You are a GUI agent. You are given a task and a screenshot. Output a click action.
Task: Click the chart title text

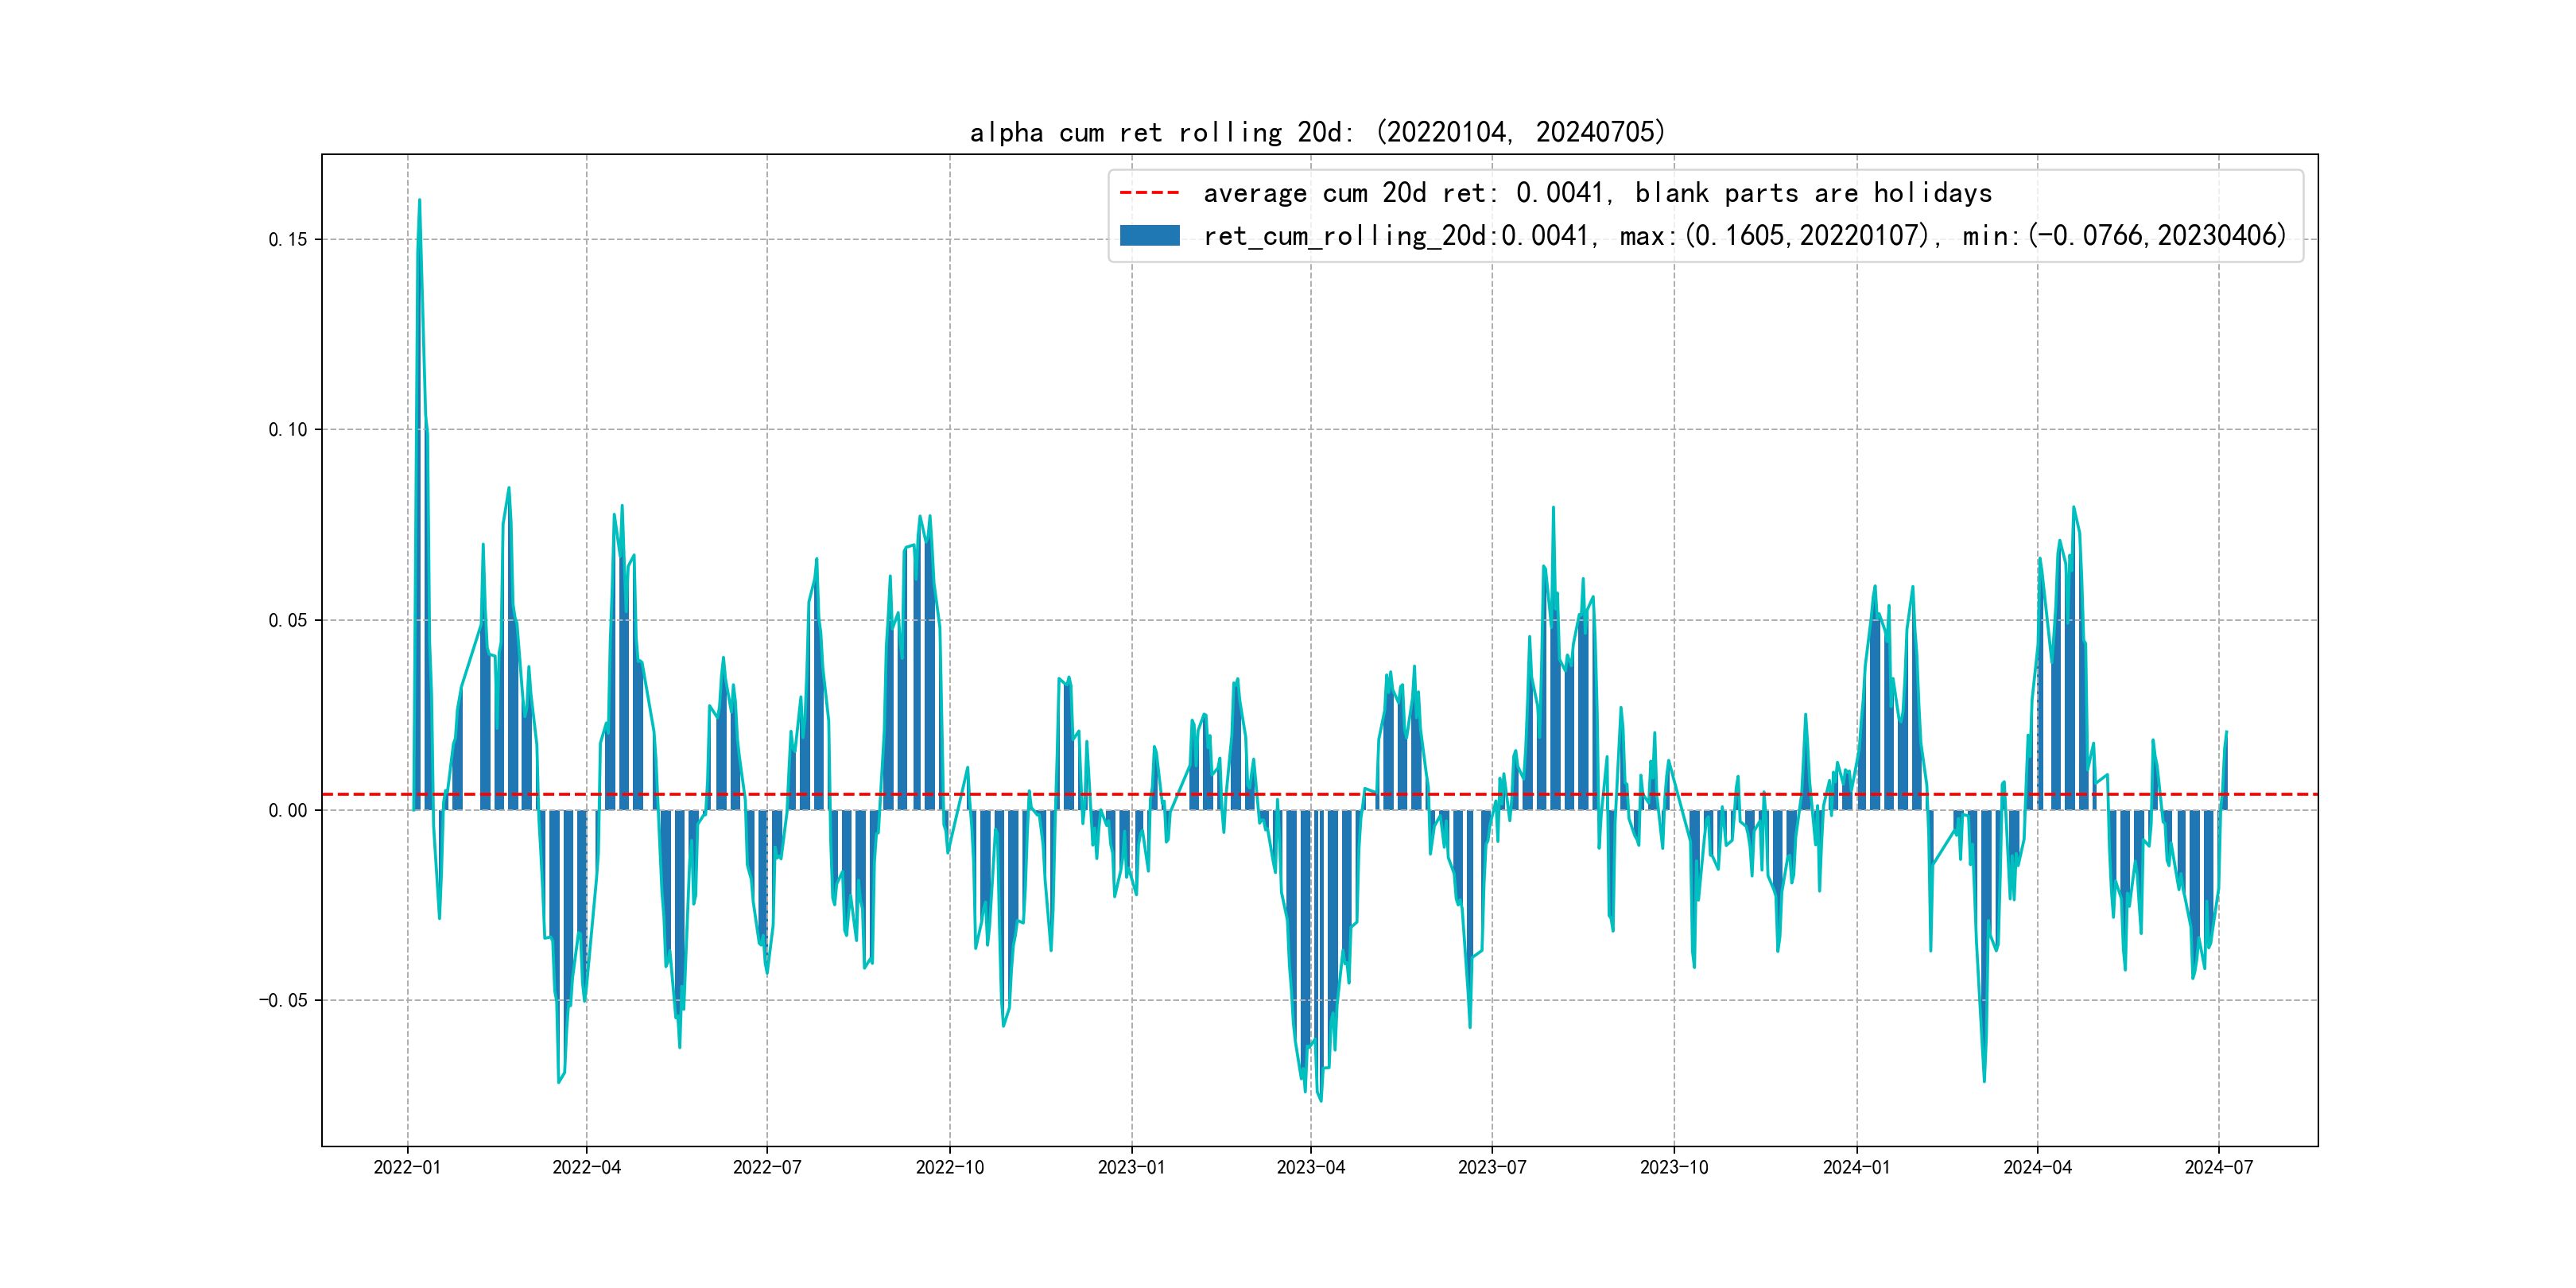1317,132
